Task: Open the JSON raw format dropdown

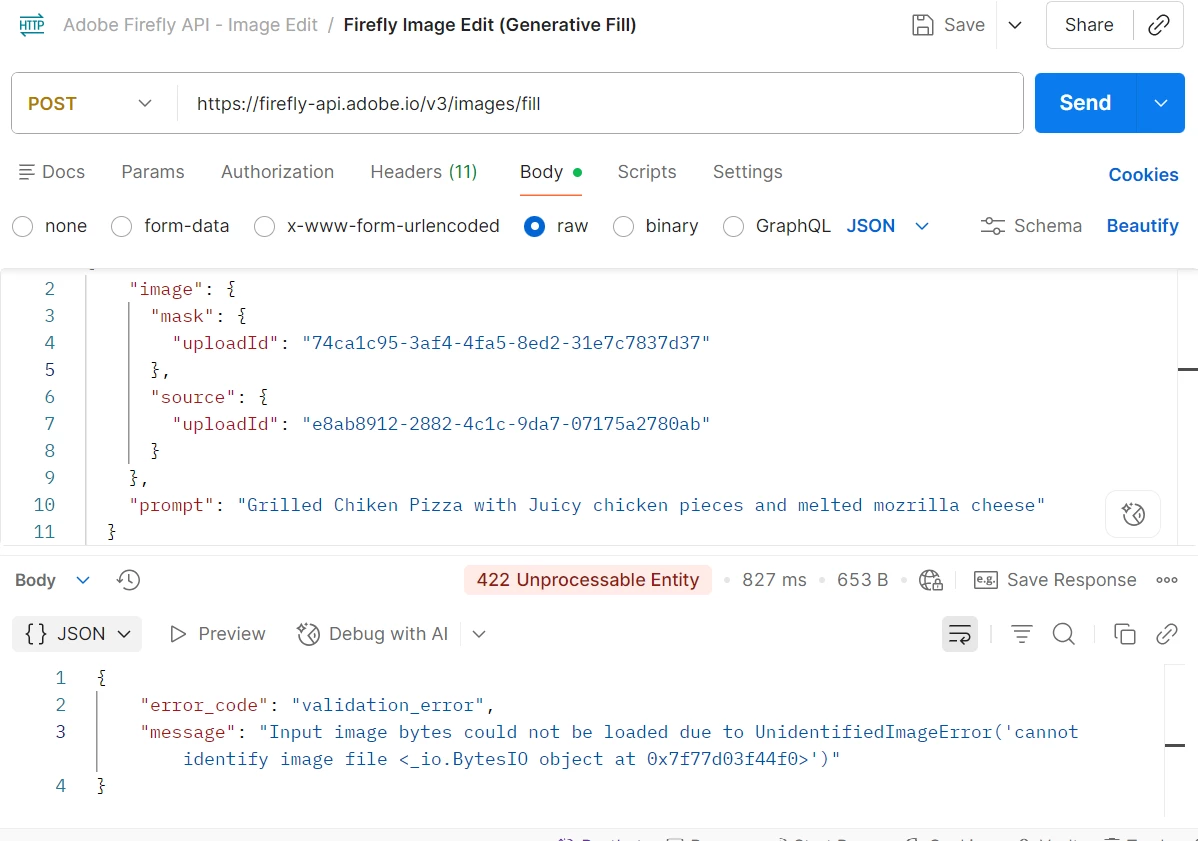Action: (888, 226)
